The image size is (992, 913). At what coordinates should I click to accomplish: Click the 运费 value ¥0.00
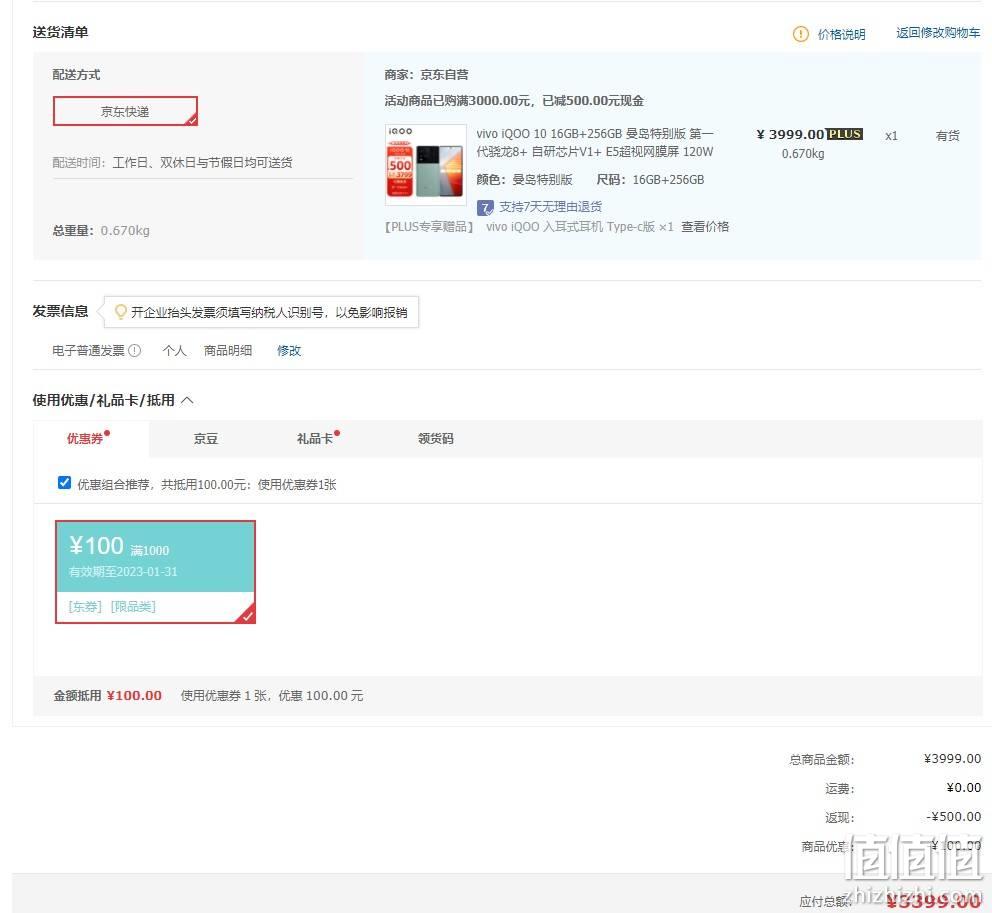pos(964,788)
